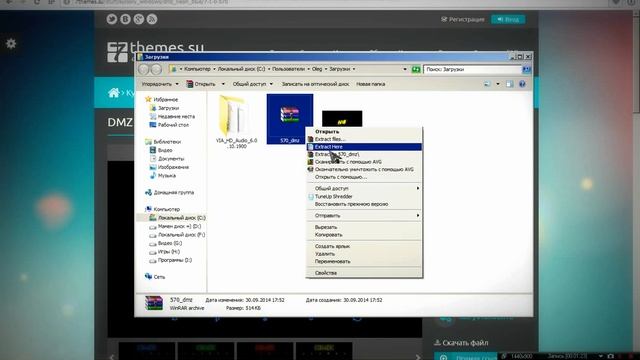The height and width of the screenshot is (360, 640).
Task: Click the VK icon on the themes.su page
Action: 125,19
